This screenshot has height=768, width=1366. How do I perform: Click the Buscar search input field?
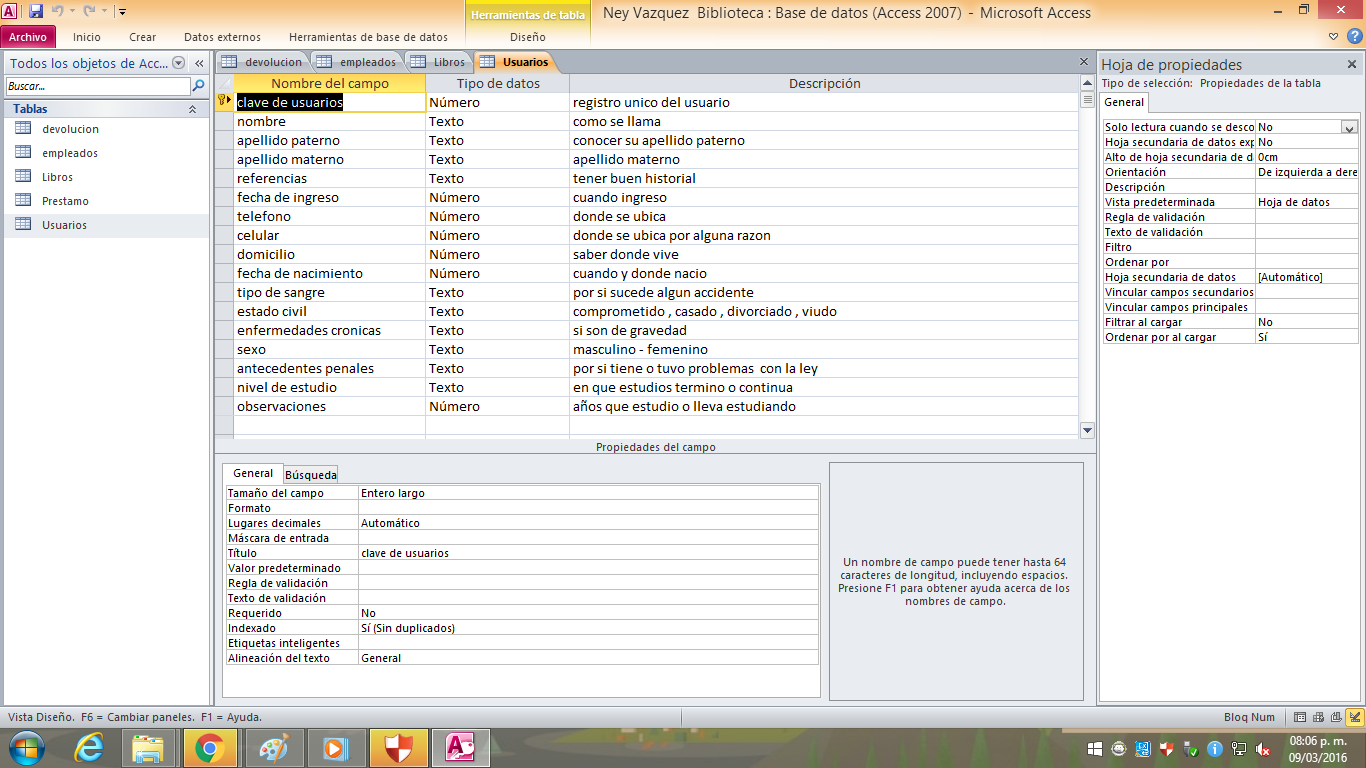pos(97,86)
